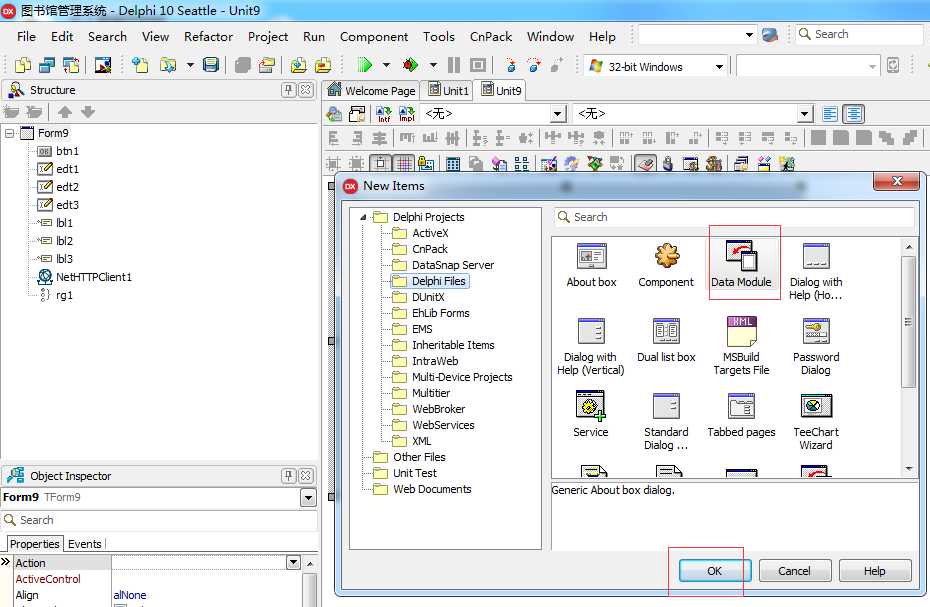Image resolution: width=930 pixels, height=607 pixels.
Task: Open the 32-bit Windows platform dropdown
Action: point(719,66)
